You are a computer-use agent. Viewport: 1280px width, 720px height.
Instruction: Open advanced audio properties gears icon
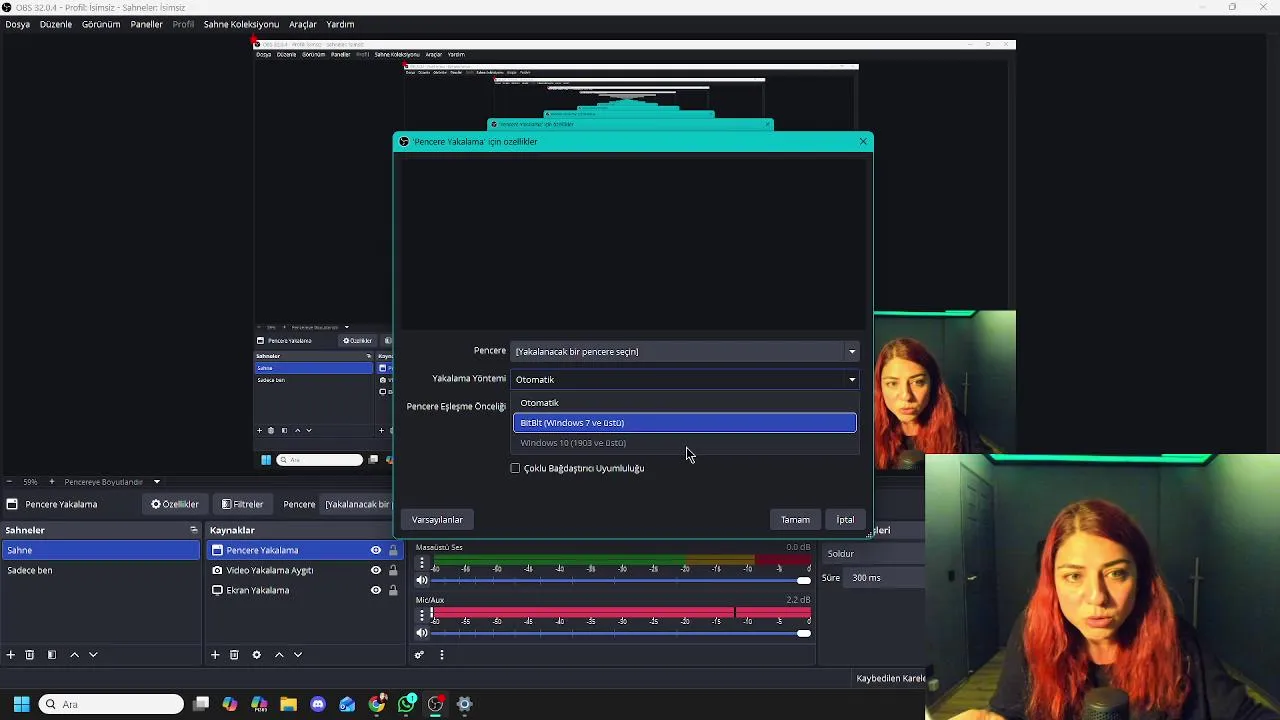420,655
